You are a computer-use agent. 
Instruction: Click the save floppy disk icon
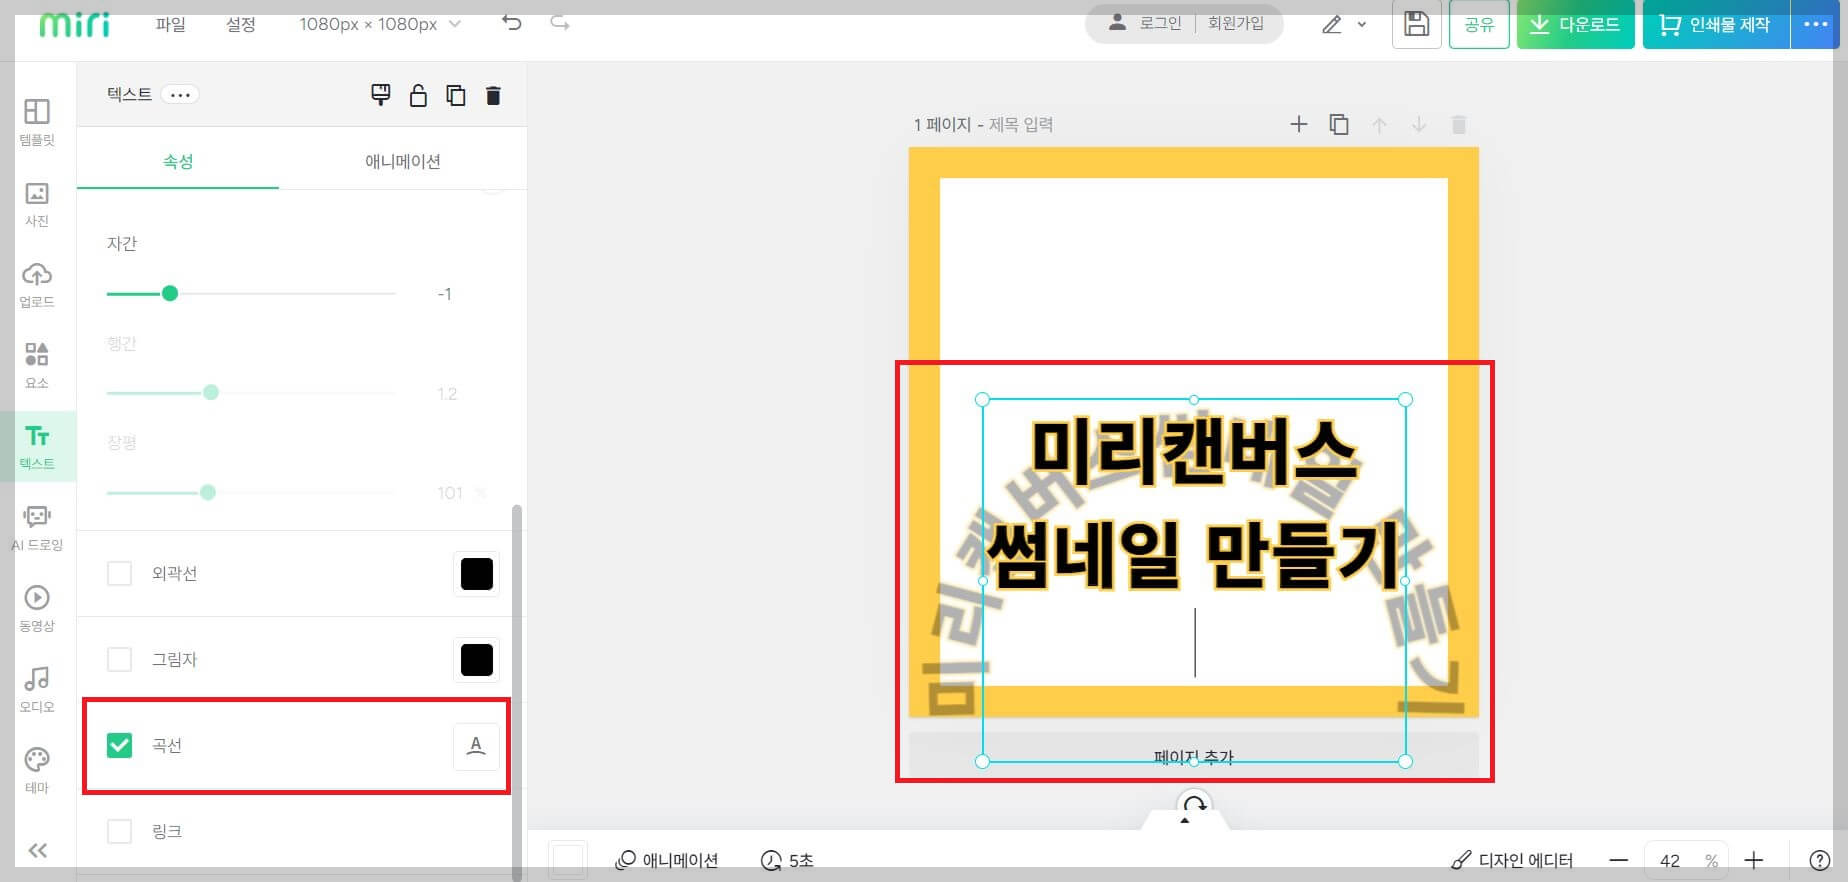pos(1416,24)
